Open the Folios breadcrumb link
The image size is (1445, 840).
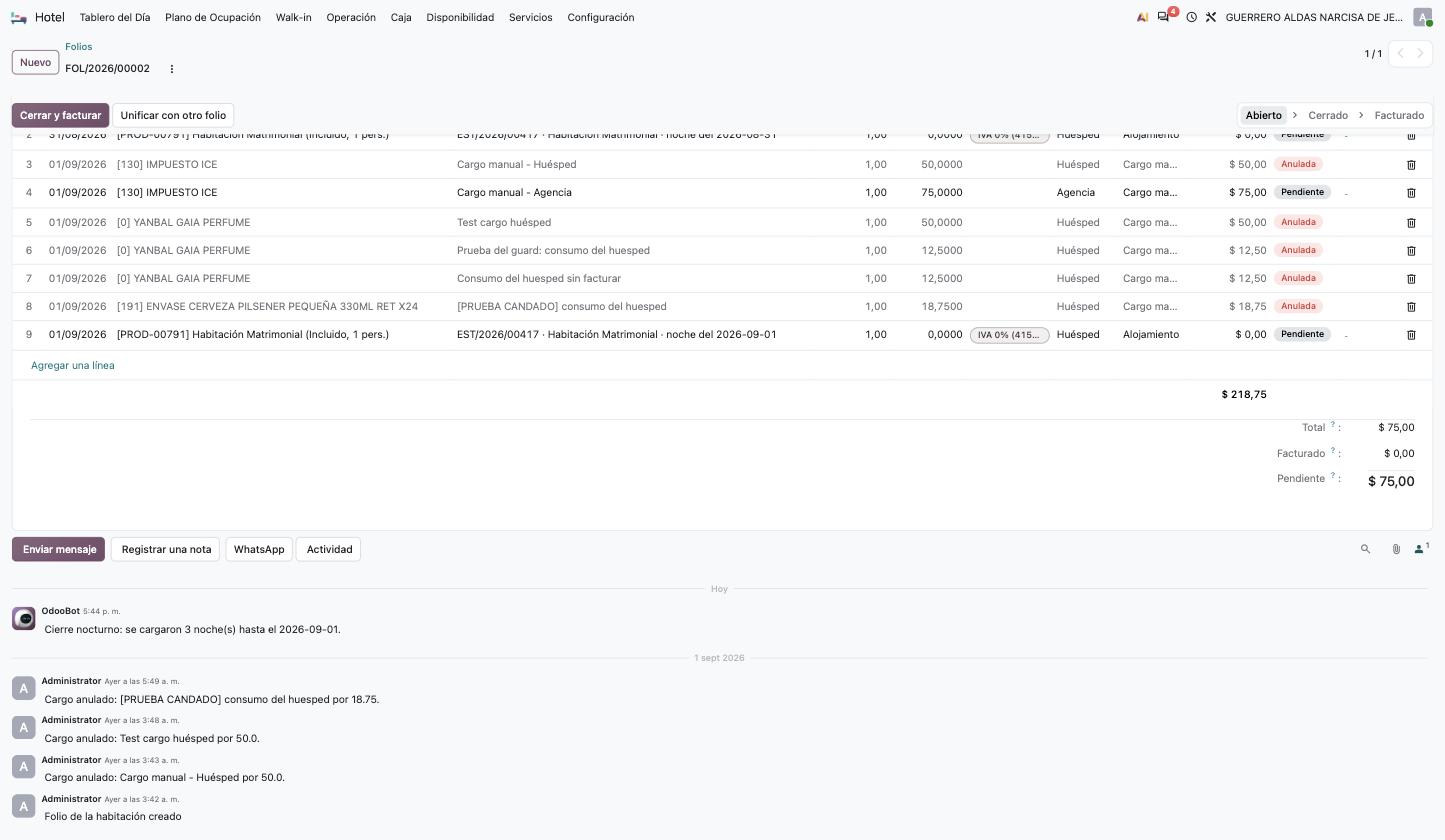(x=78, y=47)
